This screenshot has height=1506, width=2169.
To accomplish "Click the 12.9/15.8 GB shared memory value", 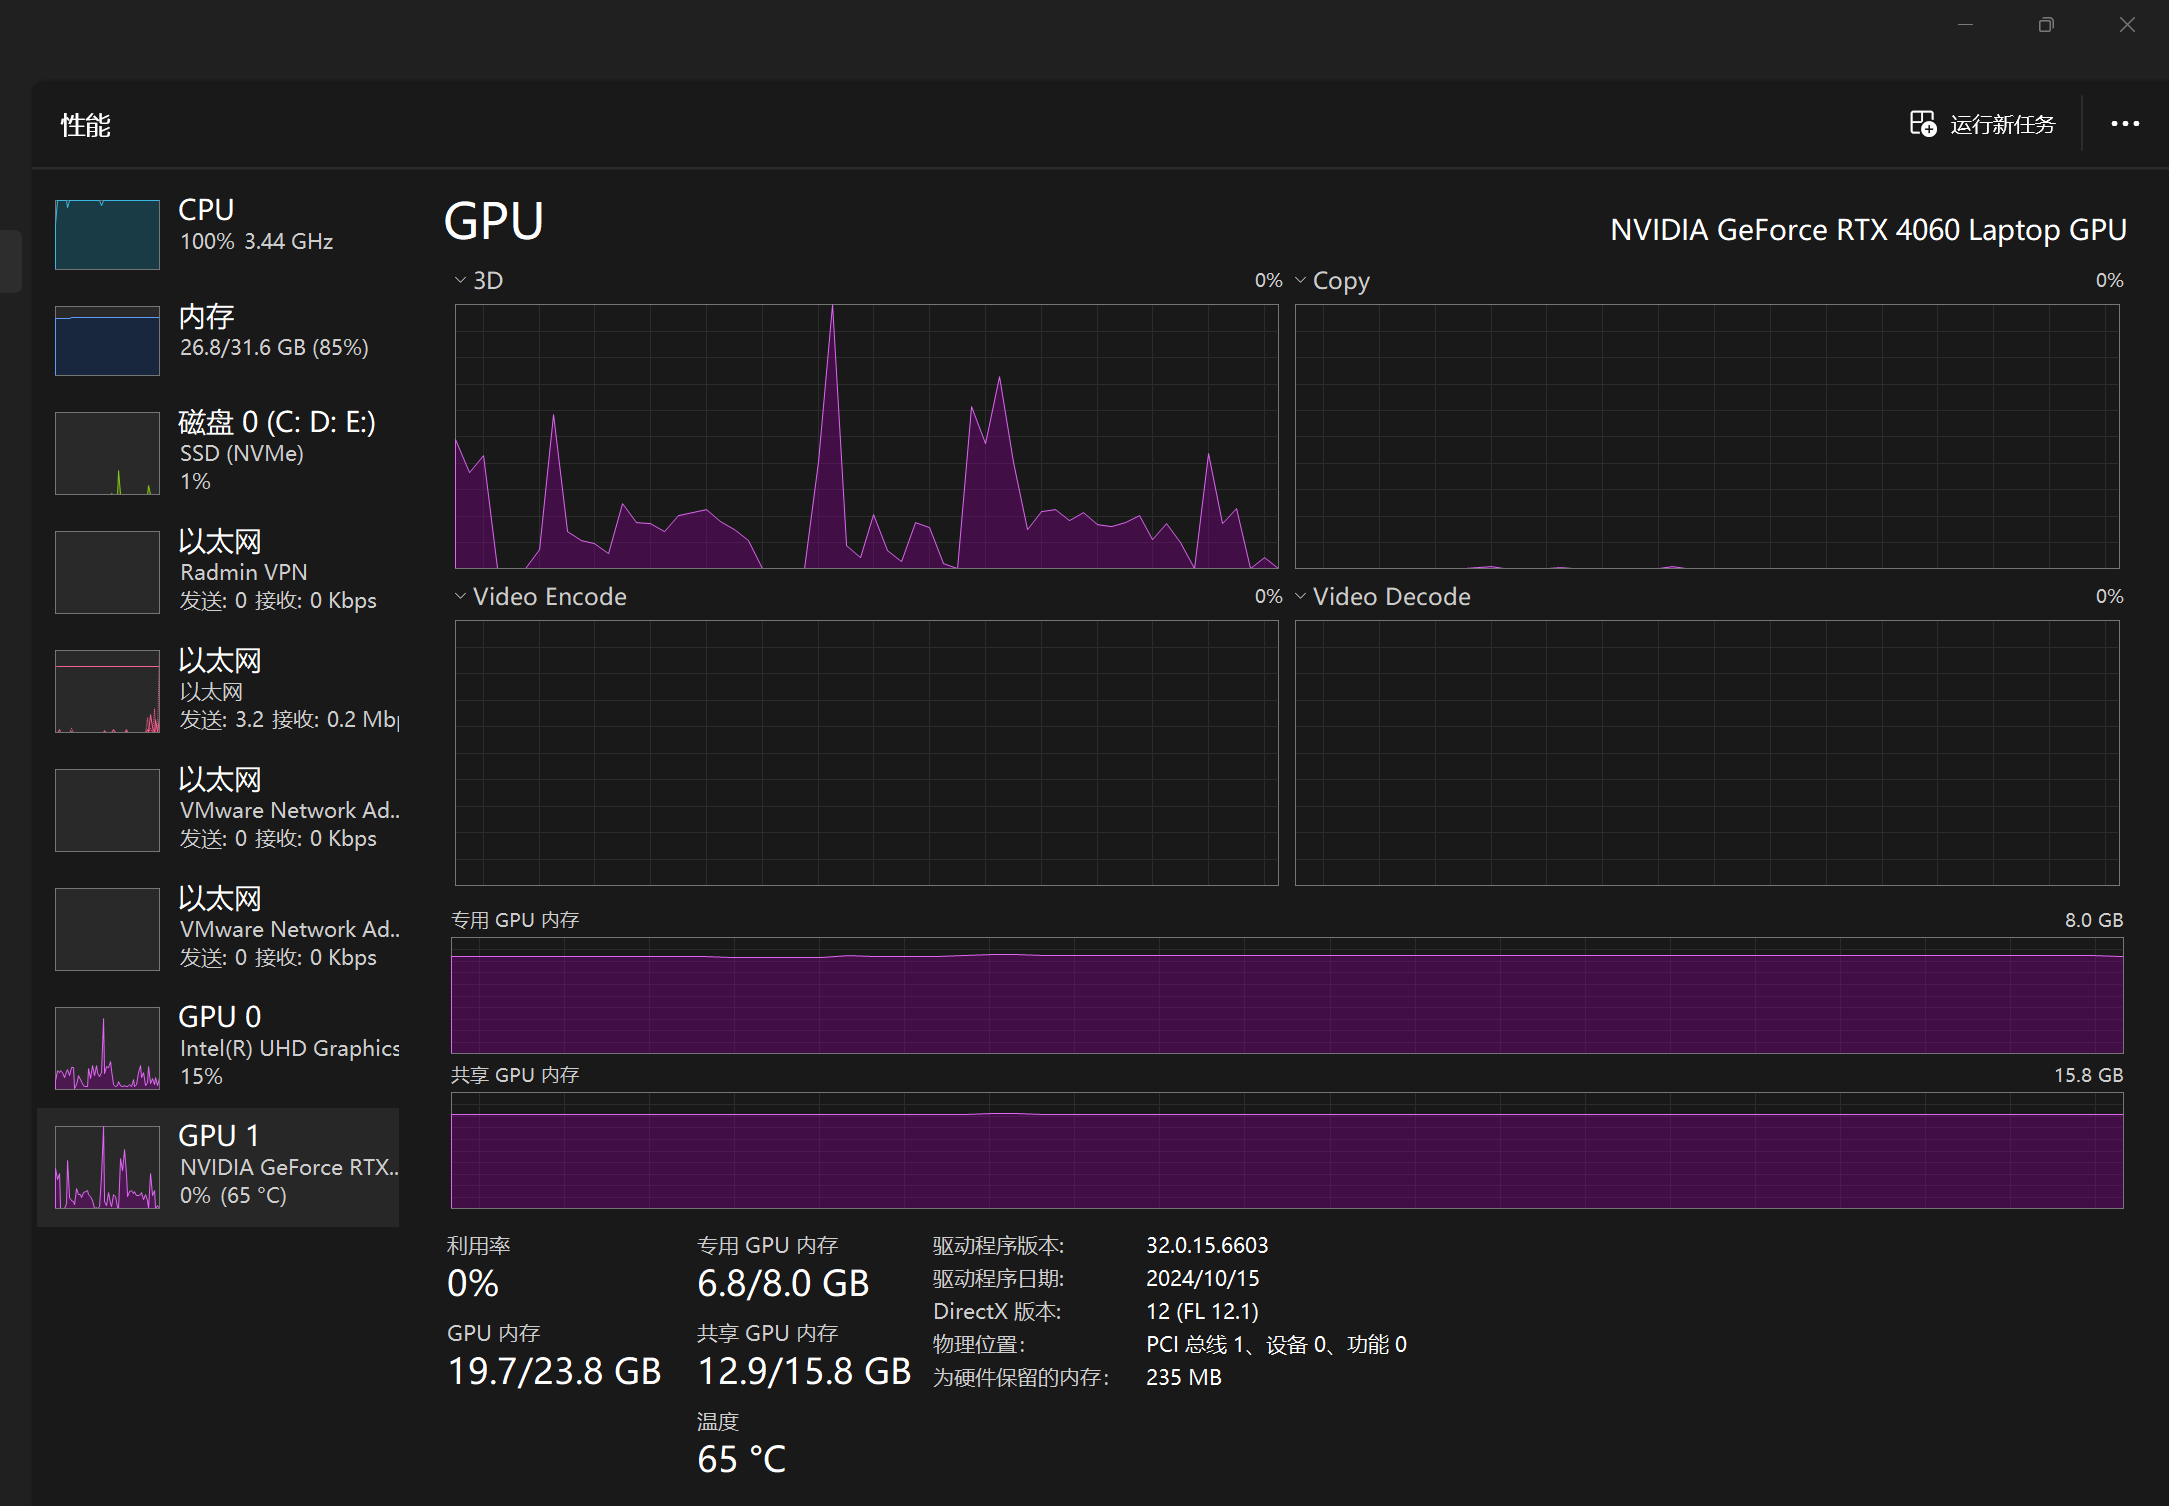I will (804, 1371).
